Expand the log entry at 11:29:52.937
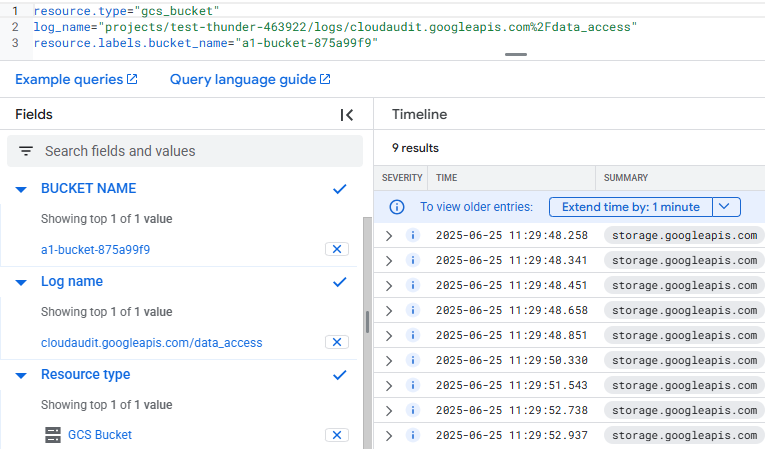Image resolution: width=765 pixels, height=449 pixels. pyautogui.click(x=389, y=436)
